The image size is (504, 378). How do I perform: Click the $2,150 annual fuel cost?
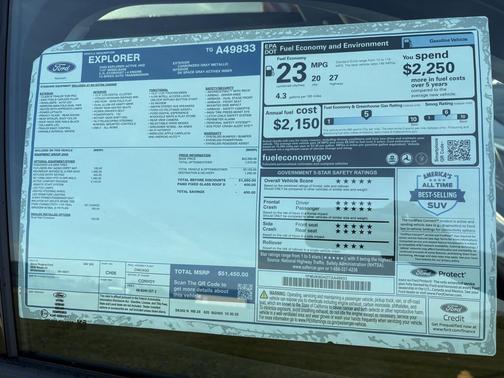pyautogui.click(x=296, y=124)
